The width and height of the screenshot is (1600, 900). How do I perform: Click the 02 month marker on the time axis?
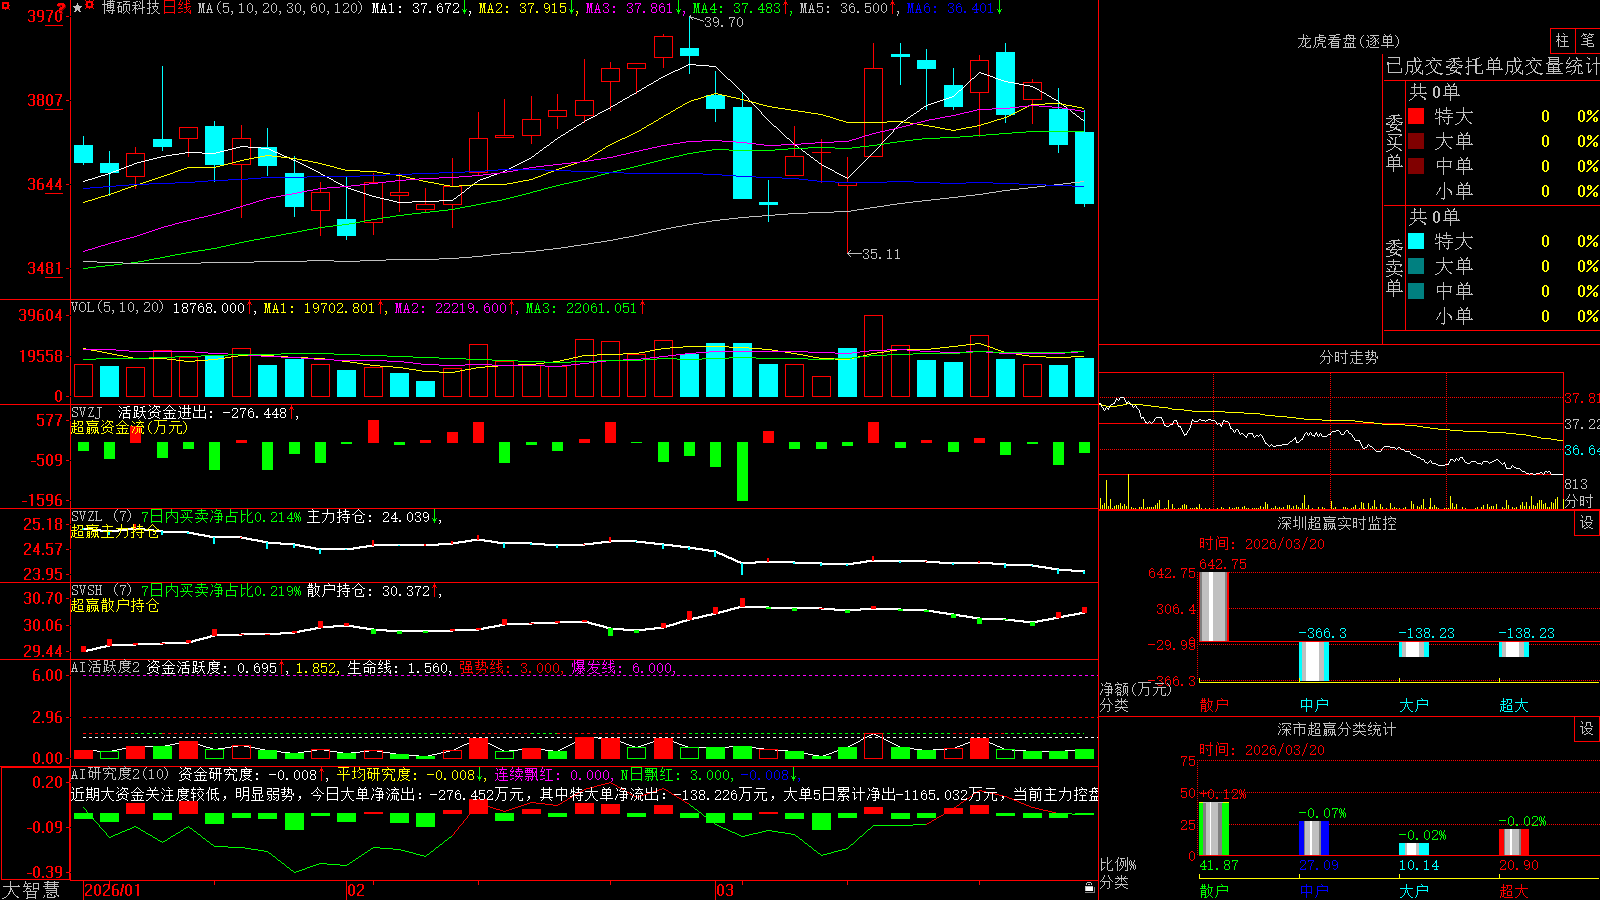(x=356, y=890)
